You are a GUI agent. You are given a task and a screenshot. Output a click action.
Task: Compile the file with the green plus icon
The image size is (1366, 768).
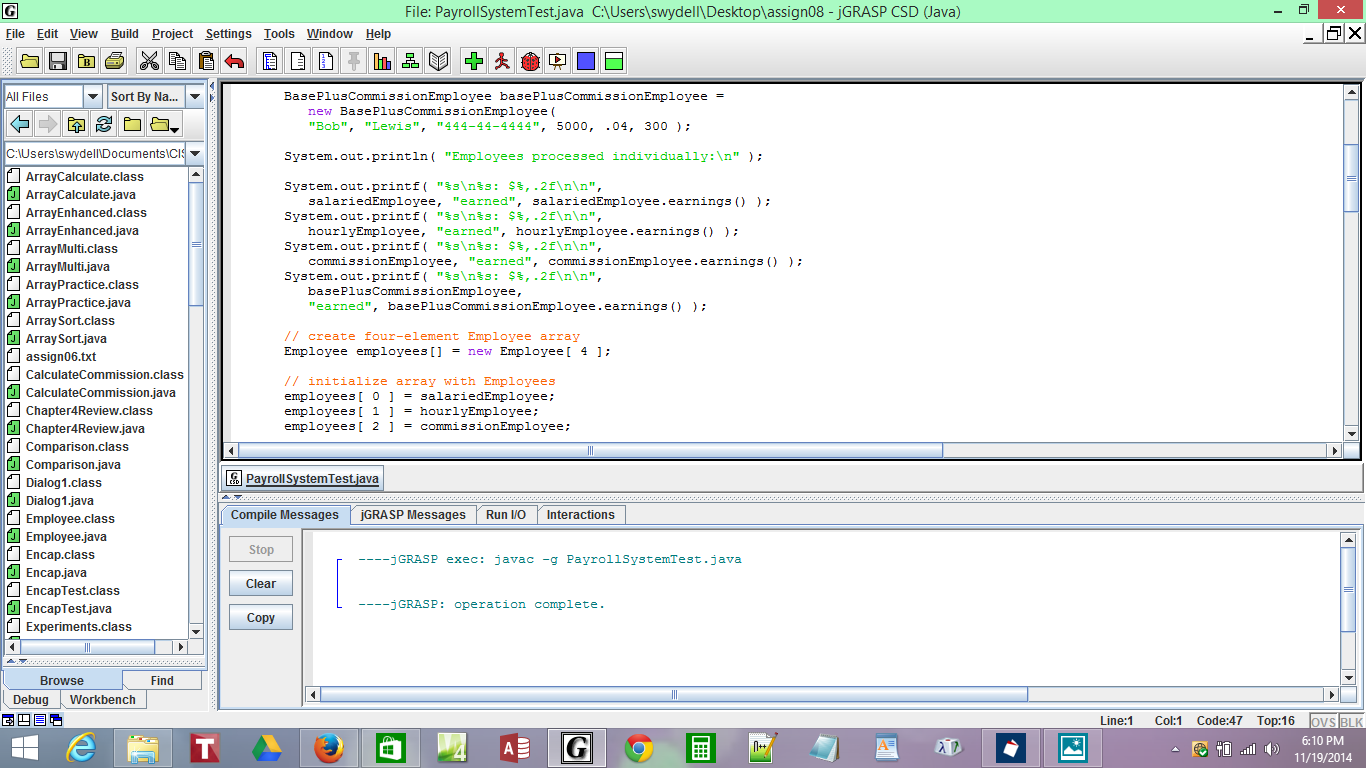point(475,60)
